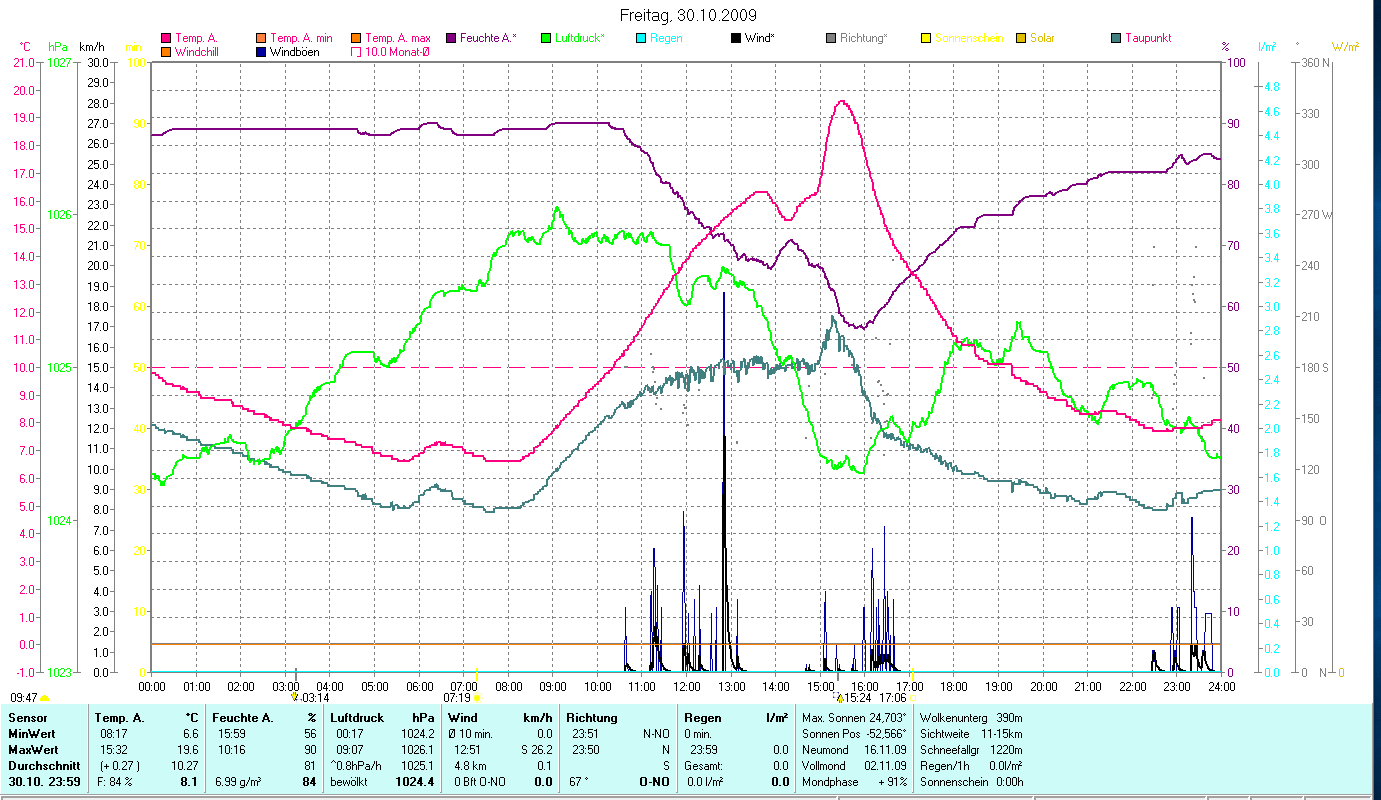Click the sun icon beside 09:47
The height and width of the screenshot is (800, 1381).
pyautogui.click(x=45, y=698)
